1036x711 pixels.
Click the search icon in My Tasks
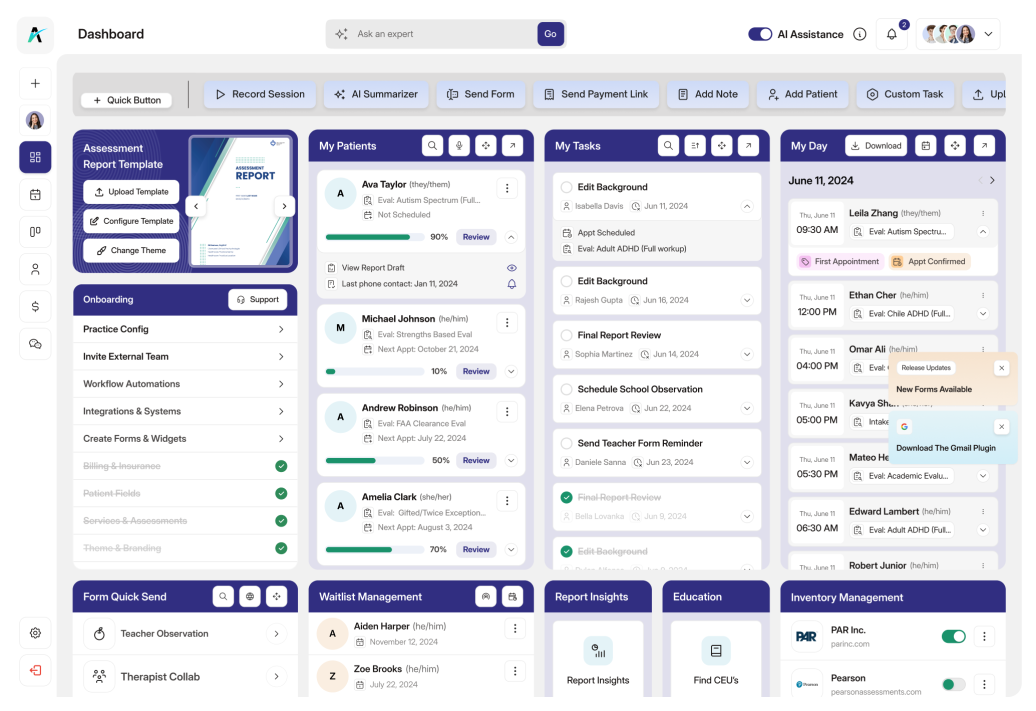tap(668, 146)
